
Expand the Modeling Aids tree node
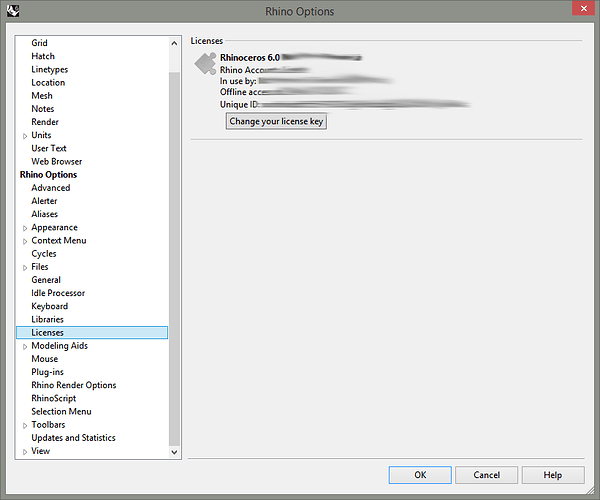pos(25,346)
